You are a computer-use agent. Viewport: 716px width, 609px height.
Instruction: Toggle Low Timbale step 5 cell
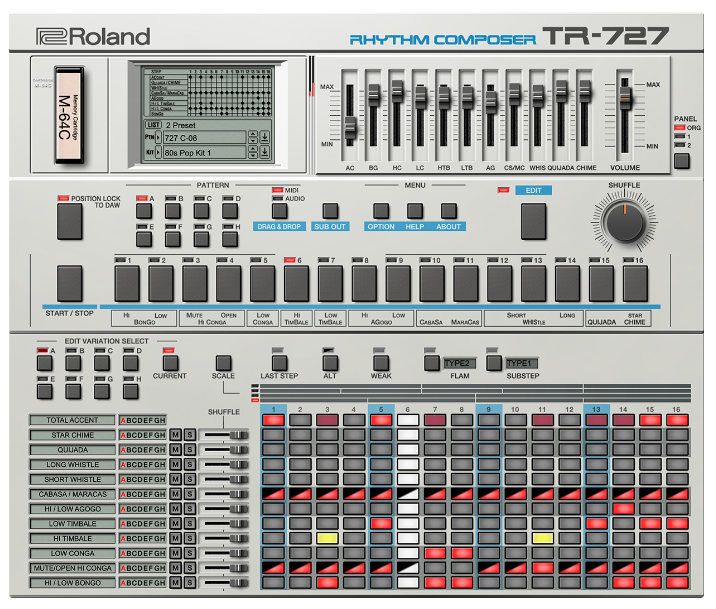[381, 524]
